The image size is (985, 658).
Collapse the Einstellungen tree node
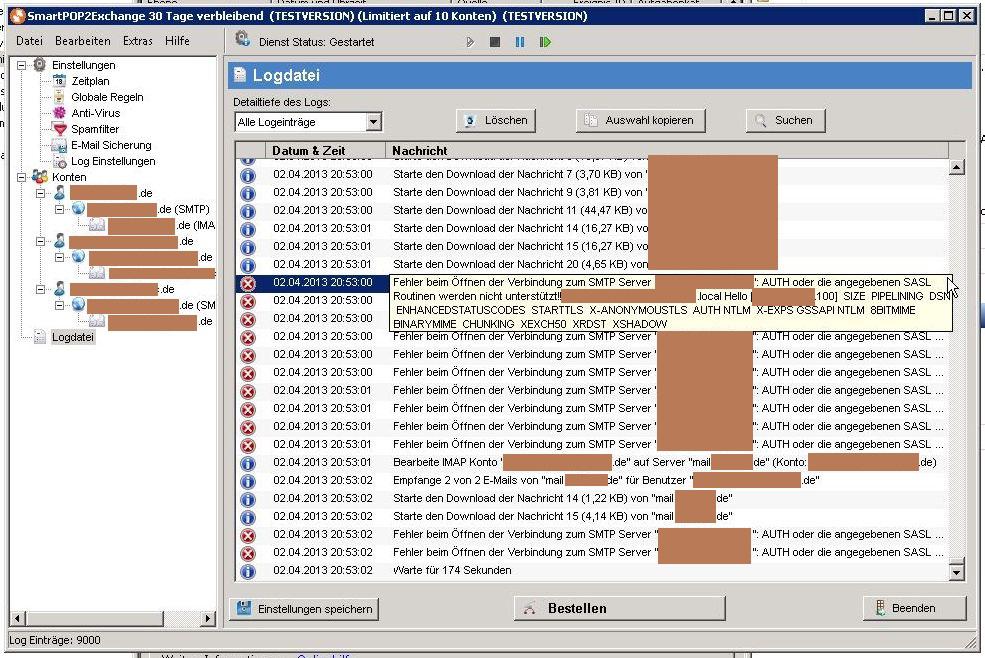point(21,65)
